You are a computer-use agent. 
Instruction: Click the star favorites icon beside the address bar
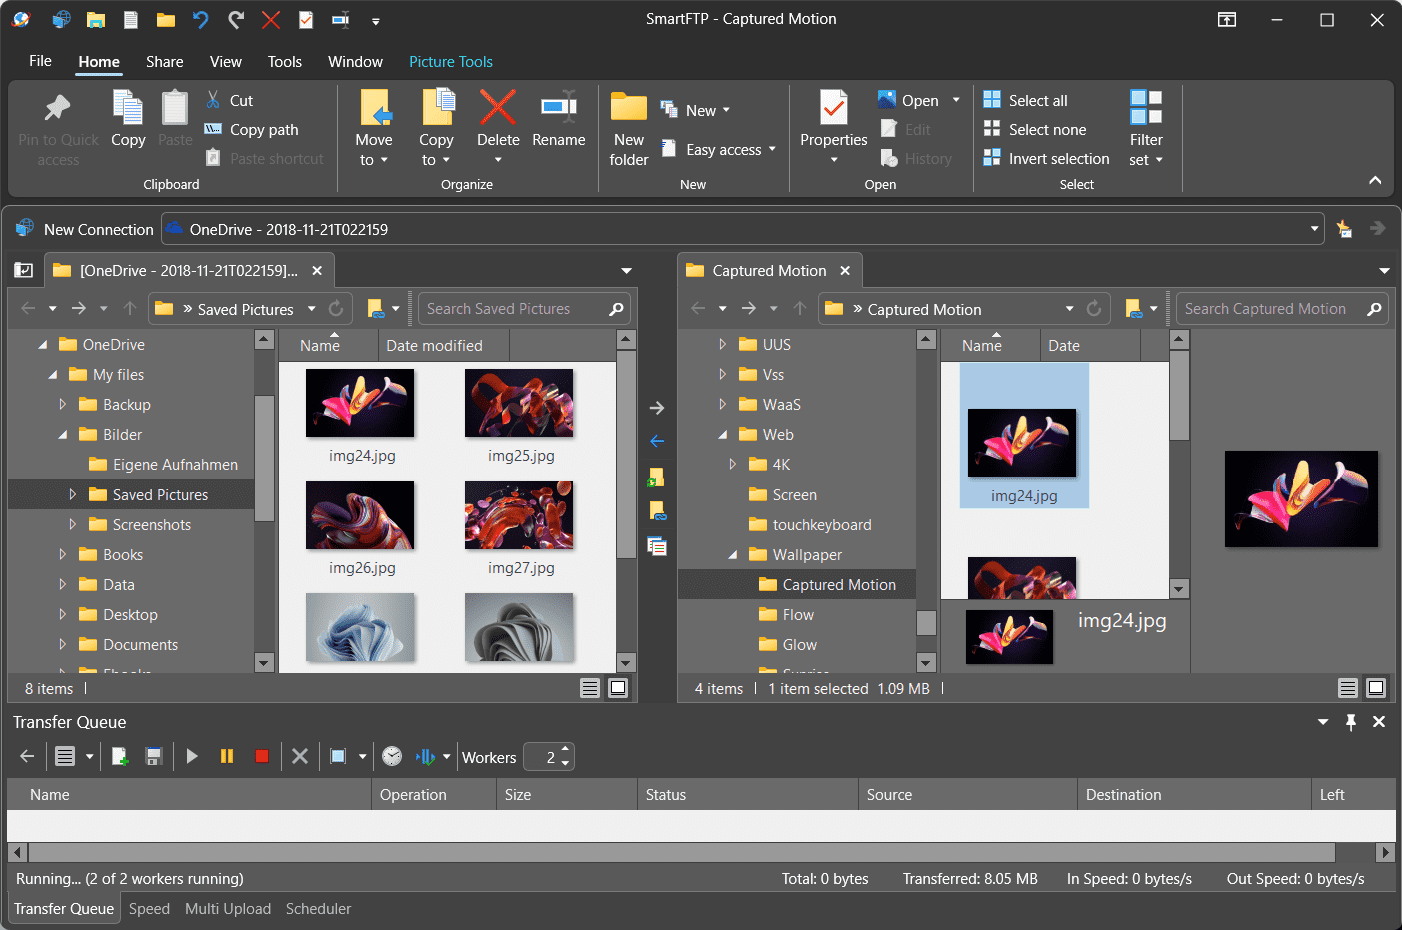[x=1344, y=229]
